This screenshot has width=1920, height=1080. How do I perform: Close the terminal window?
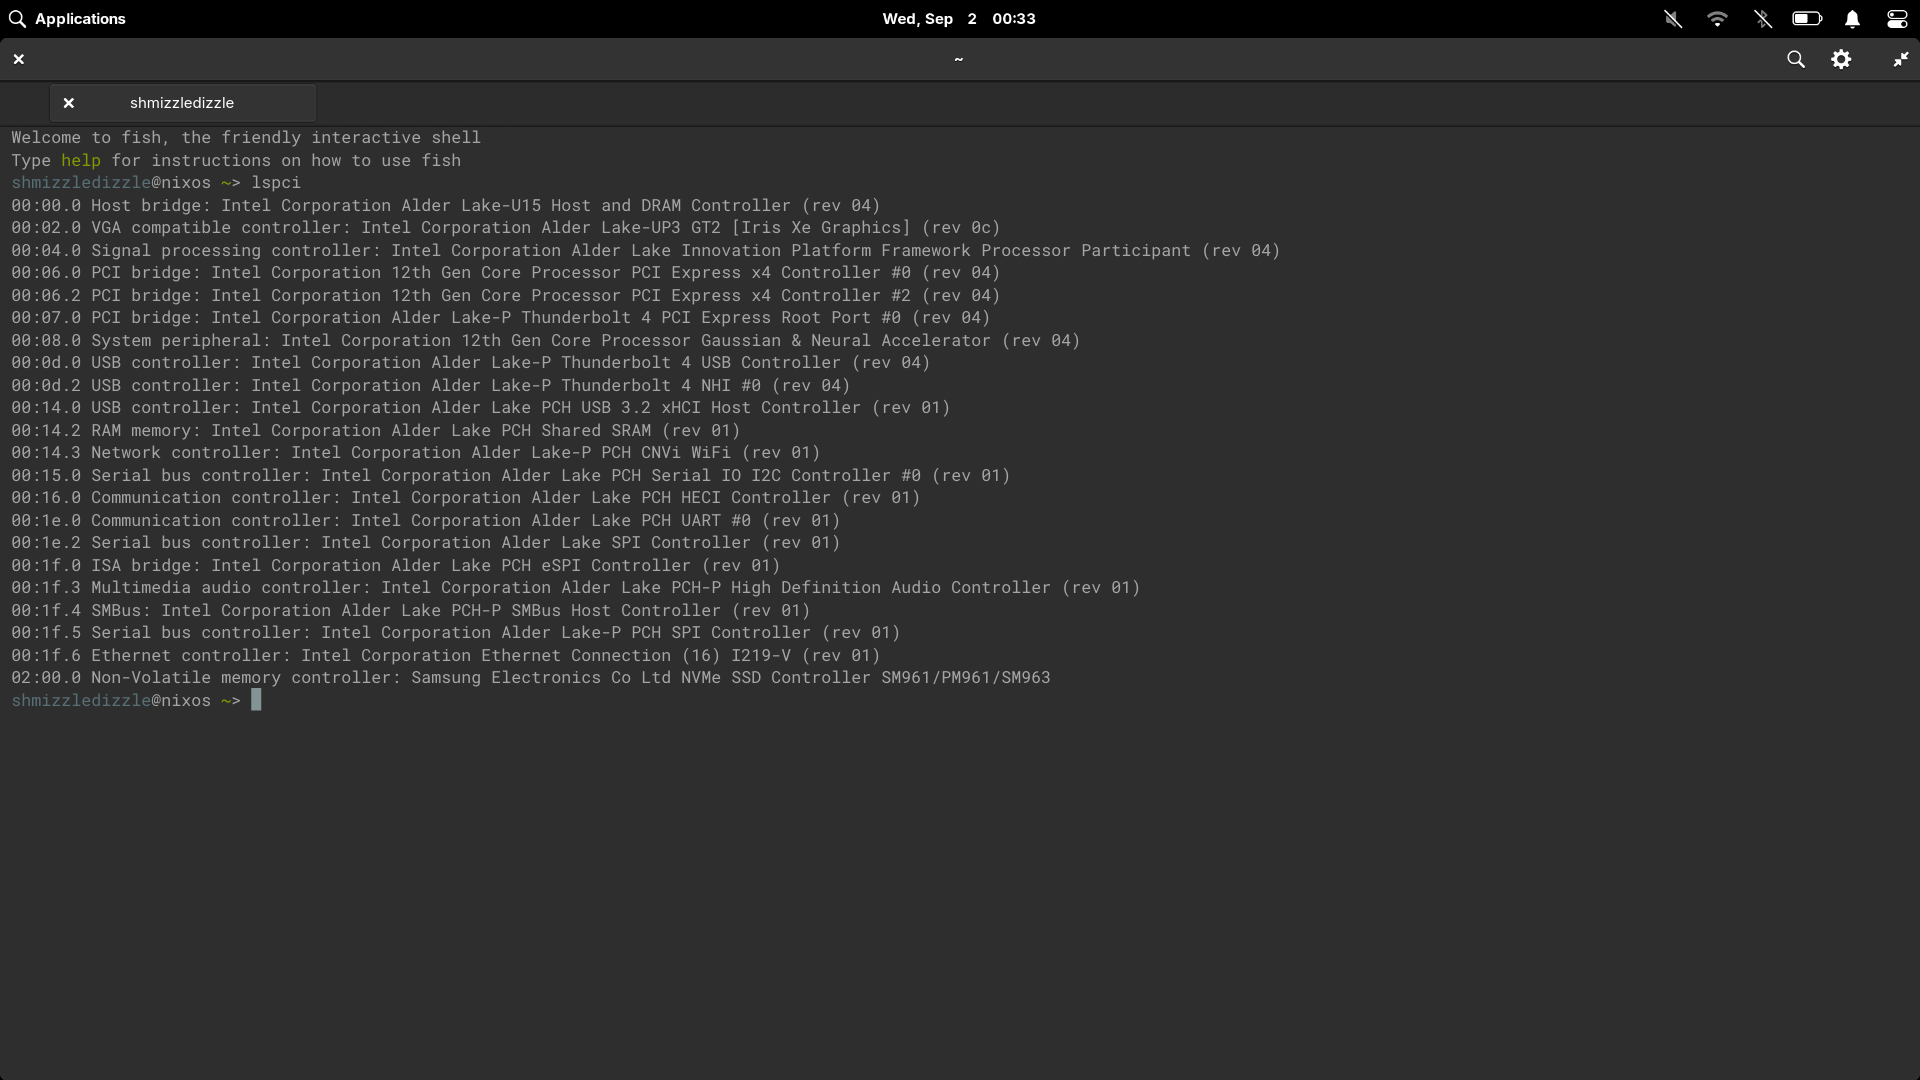(x=19, y=60)
